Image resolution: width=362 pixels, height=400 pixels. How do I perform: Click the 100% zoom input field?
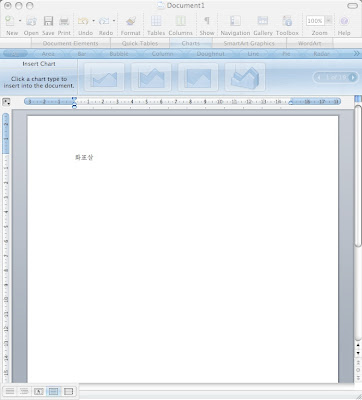(315, 21)
